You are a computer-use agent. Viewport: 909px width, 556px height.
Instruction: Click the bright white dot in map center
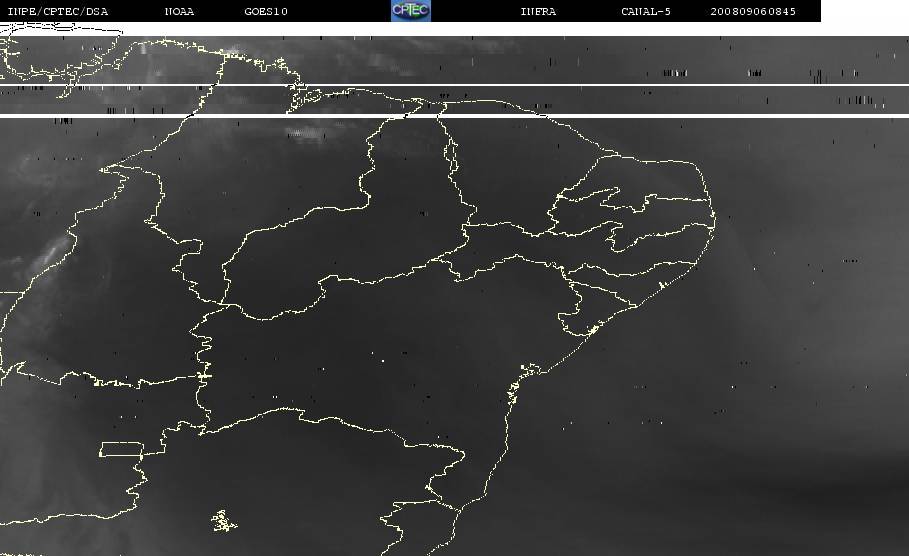tap(384, 358)
